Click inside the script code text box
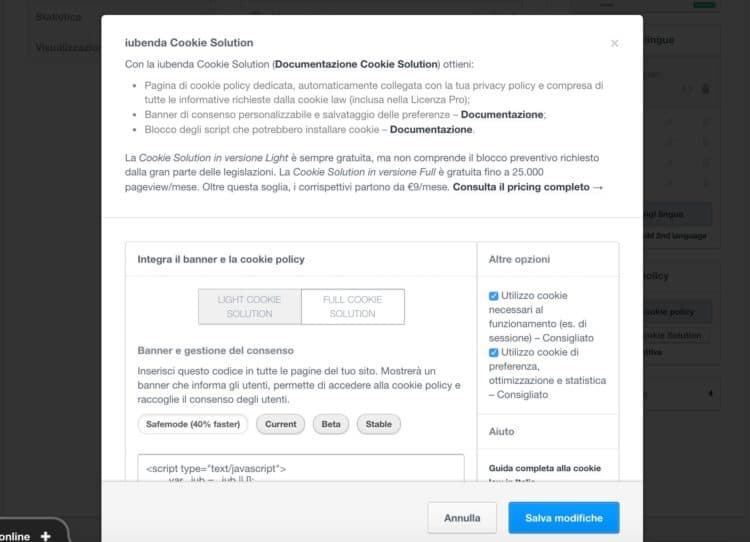Viewport: 750px width, 542px height. (301, 468)
